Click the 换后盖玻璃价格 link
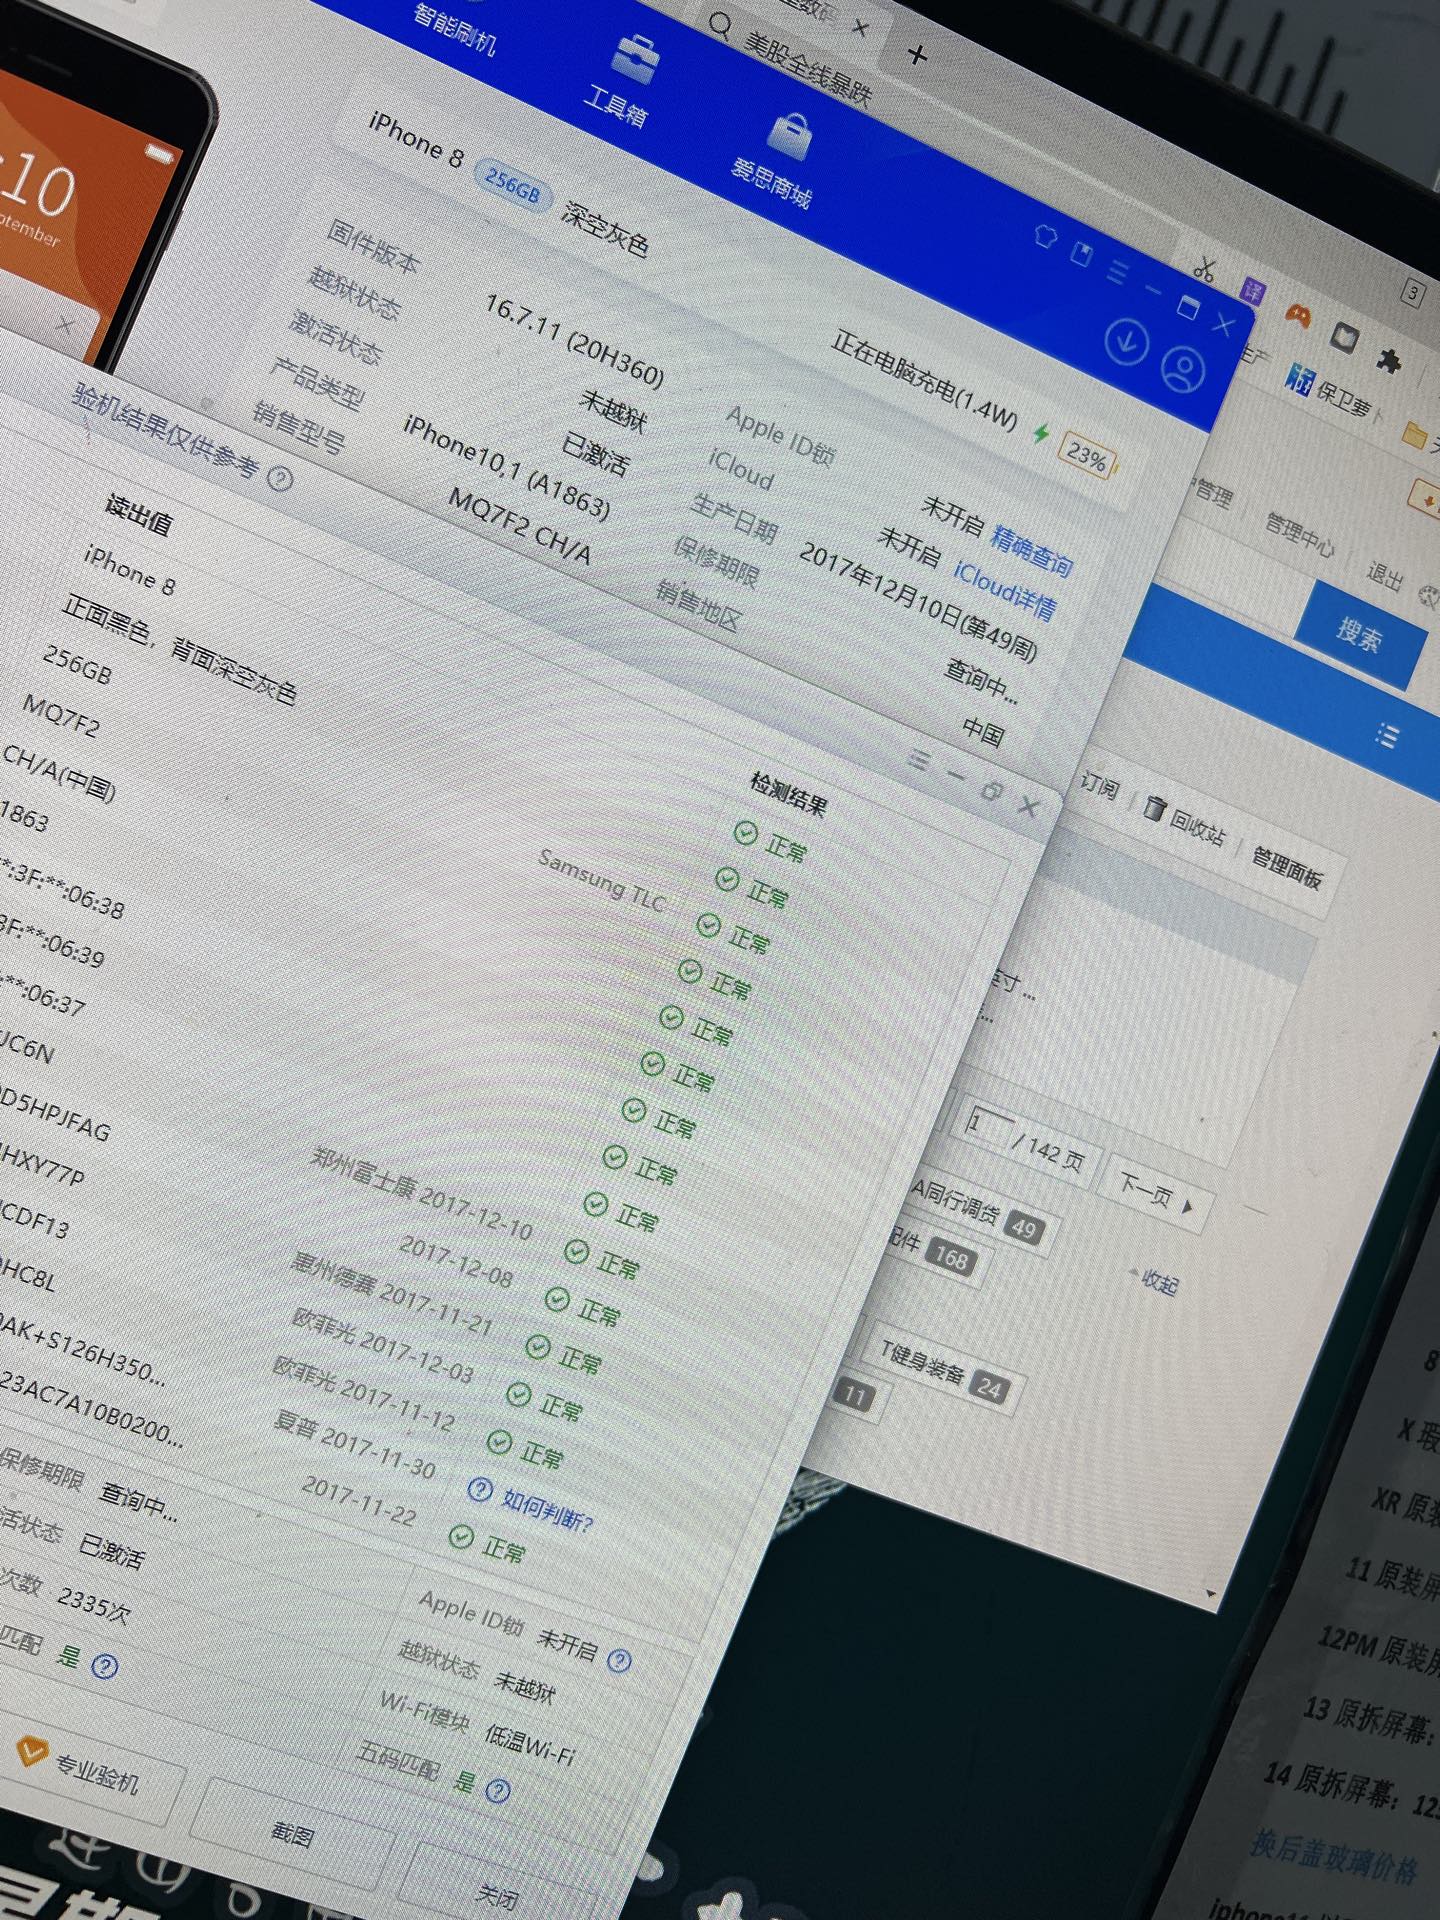1440x1920 pixels. point(1335,1858)
